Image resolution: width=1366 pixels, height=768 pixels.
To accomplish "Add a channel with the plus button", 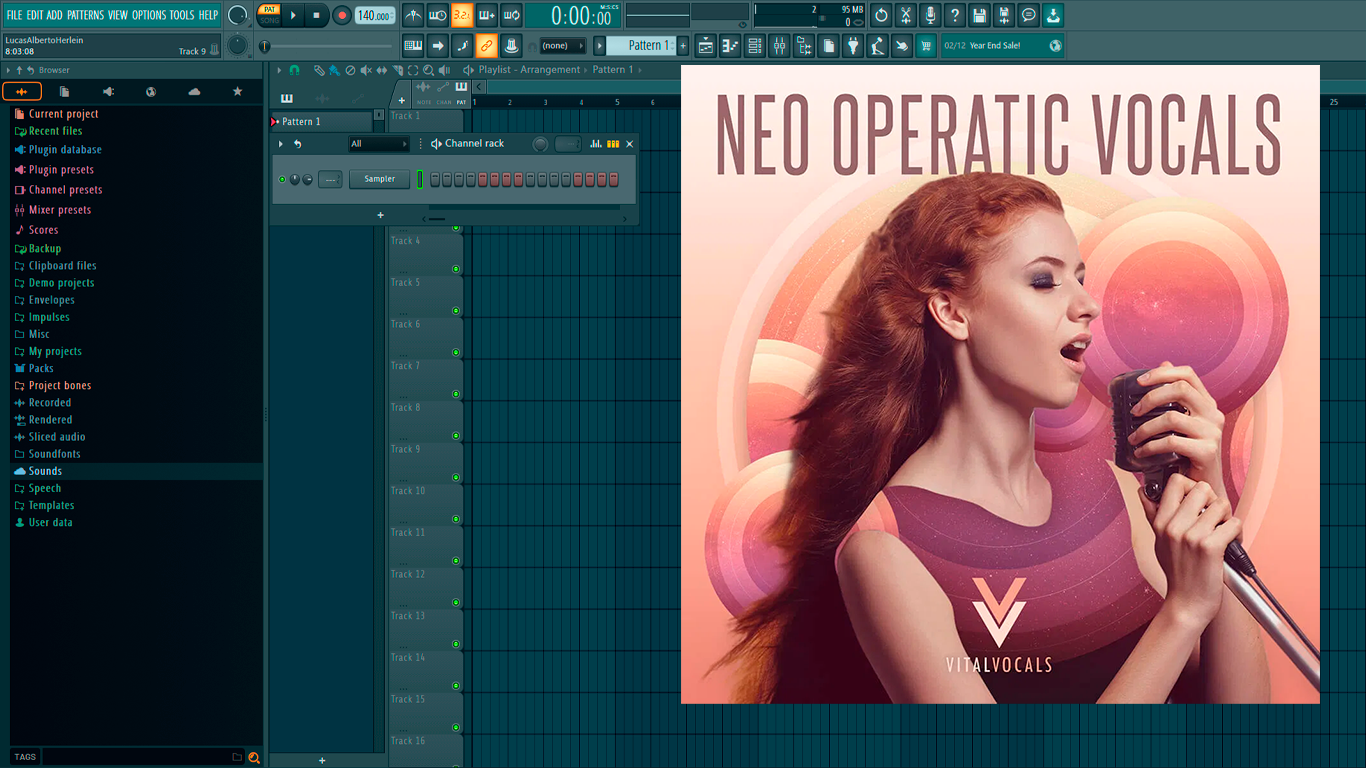I will pyautogui.click(x=380, y=215).
